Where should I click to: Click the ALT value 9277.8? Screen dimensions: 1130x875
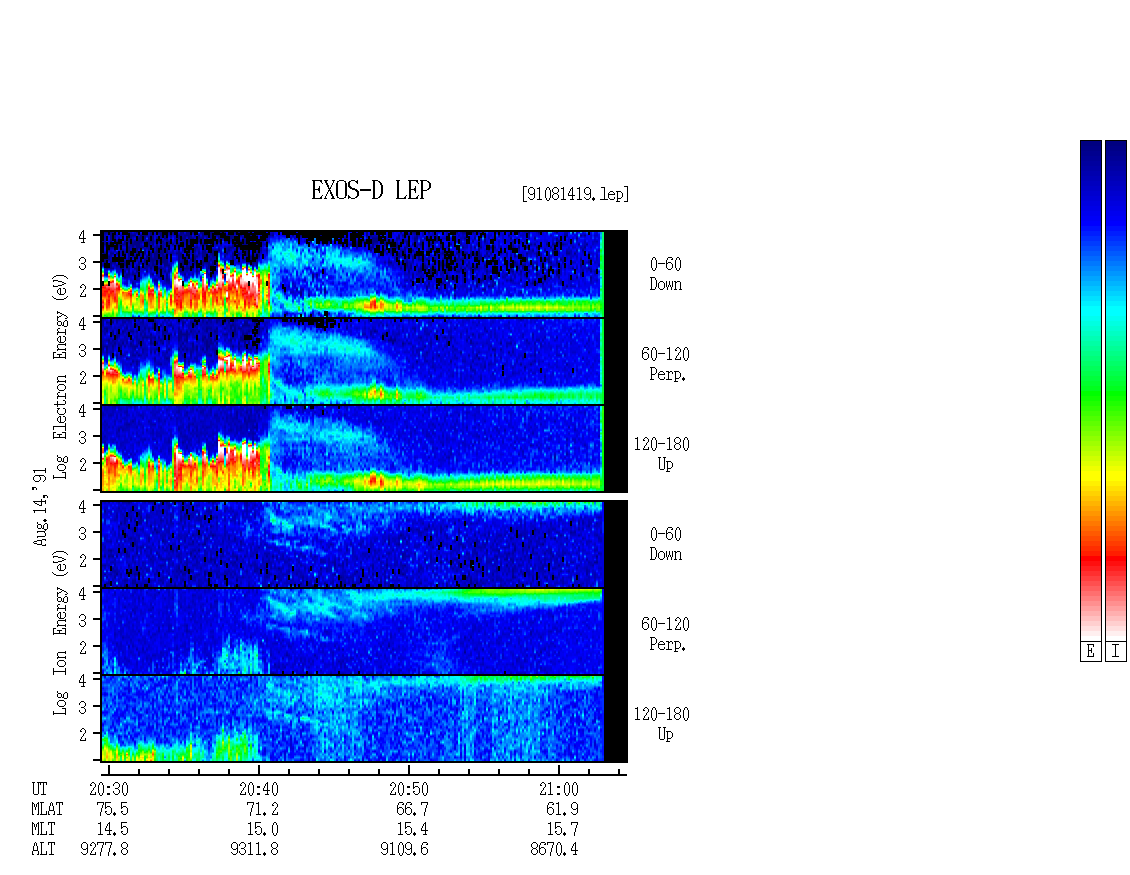104,850
